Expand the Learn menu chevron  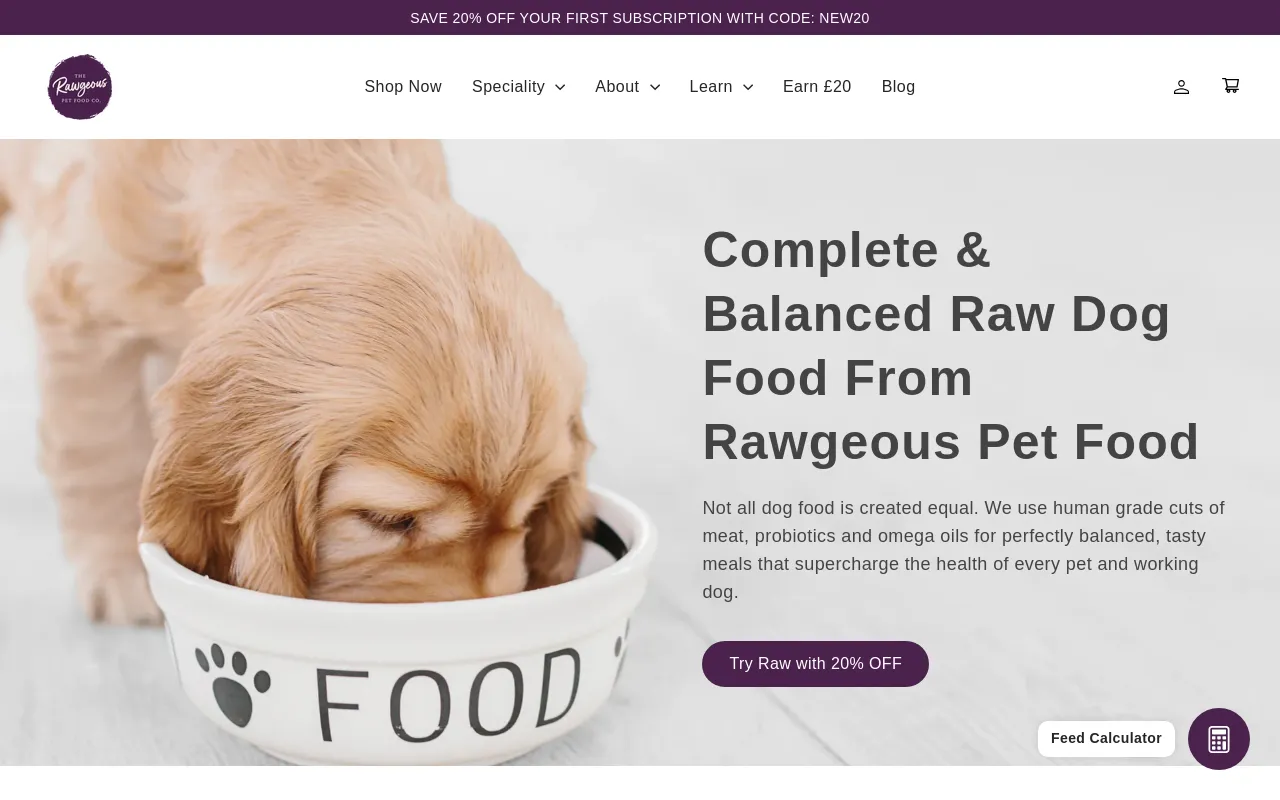coord(748,87)
